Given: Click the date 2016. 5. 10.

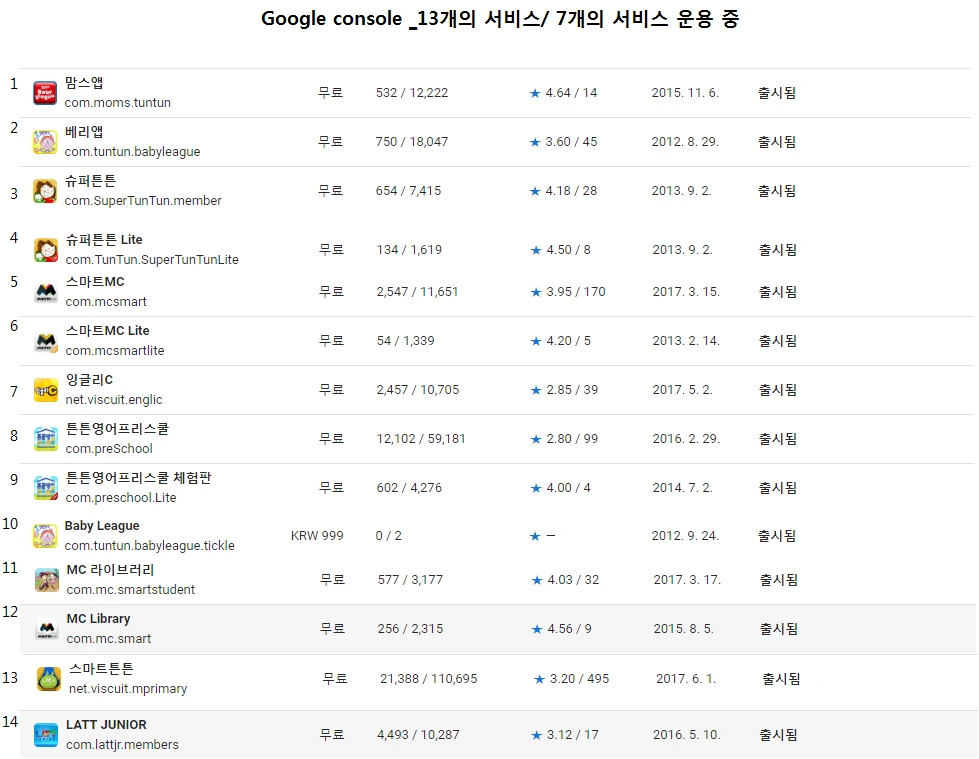Looking at the screenshot, I should coord(687,735).
